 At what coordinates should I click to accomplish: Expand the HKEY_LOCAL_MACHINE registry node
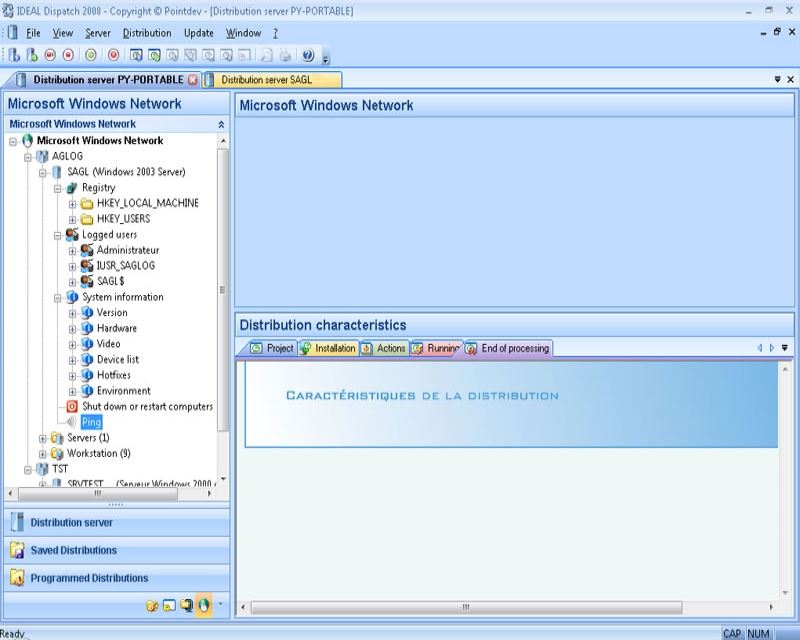[x=73, y=203]
